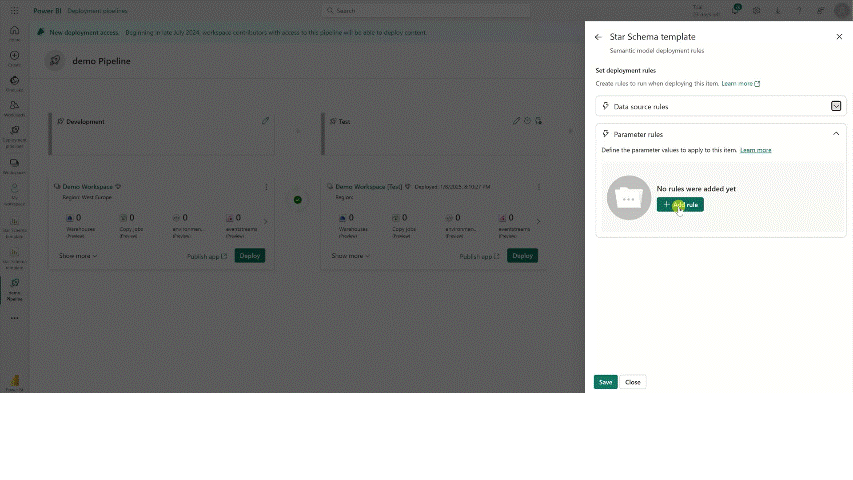Expand Show more in Development workspace card
Screen dimensions: 853x480
pyautogui.click(x=77, y=256)
